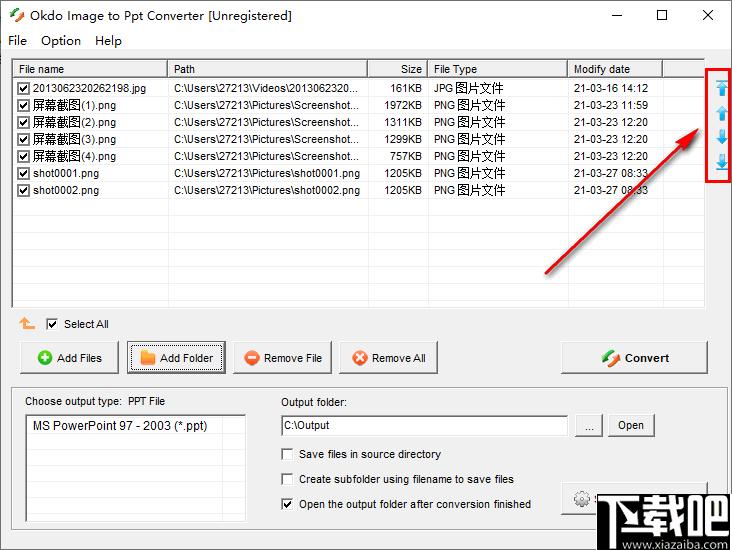
Task: Click the Remove All button
Action: tap(388, 358)
